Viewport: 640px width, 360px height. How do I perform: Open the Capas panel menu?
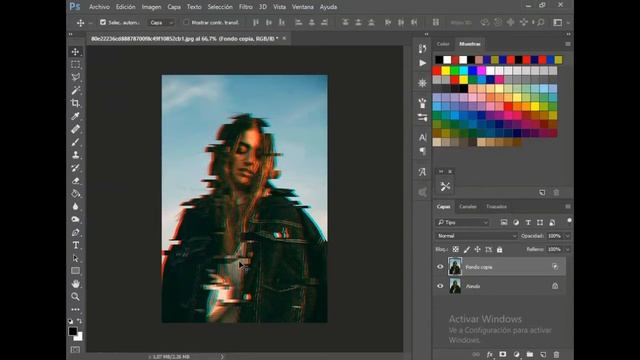568,207
